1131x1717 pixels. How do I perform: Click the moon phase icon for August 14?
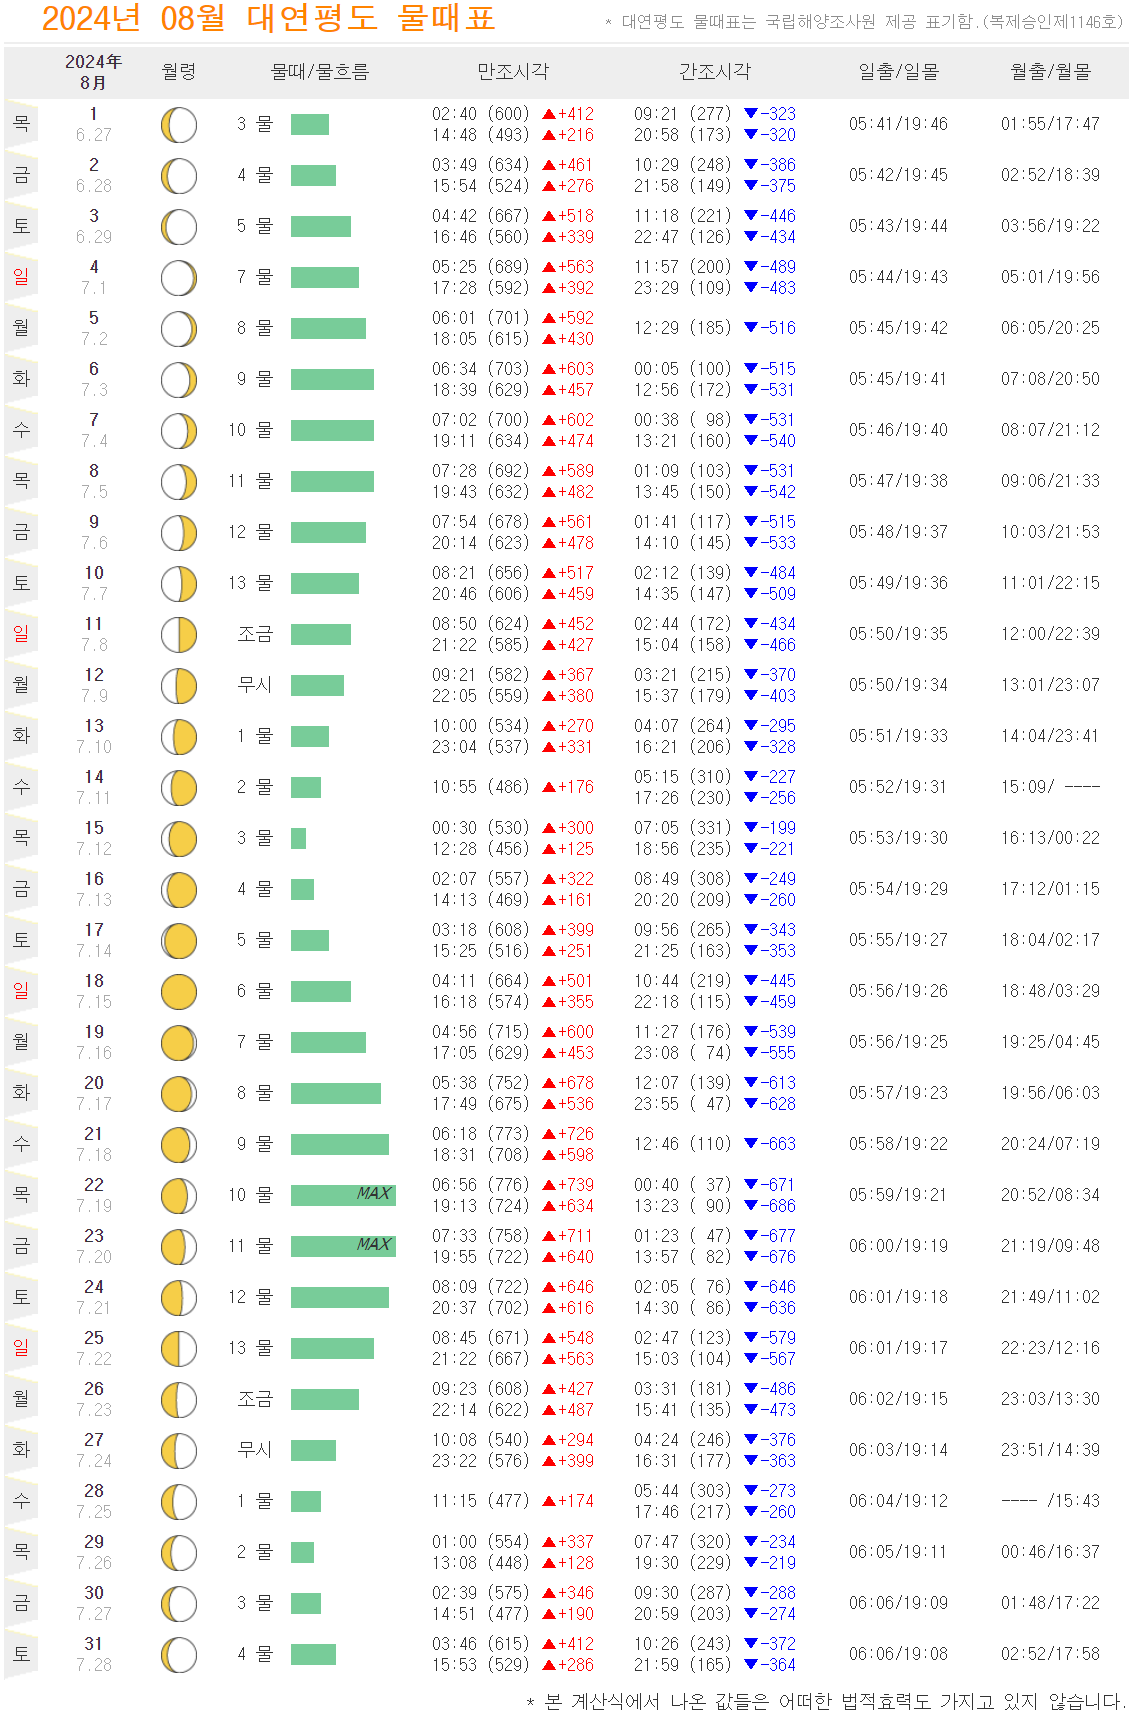tap(179, 788)
